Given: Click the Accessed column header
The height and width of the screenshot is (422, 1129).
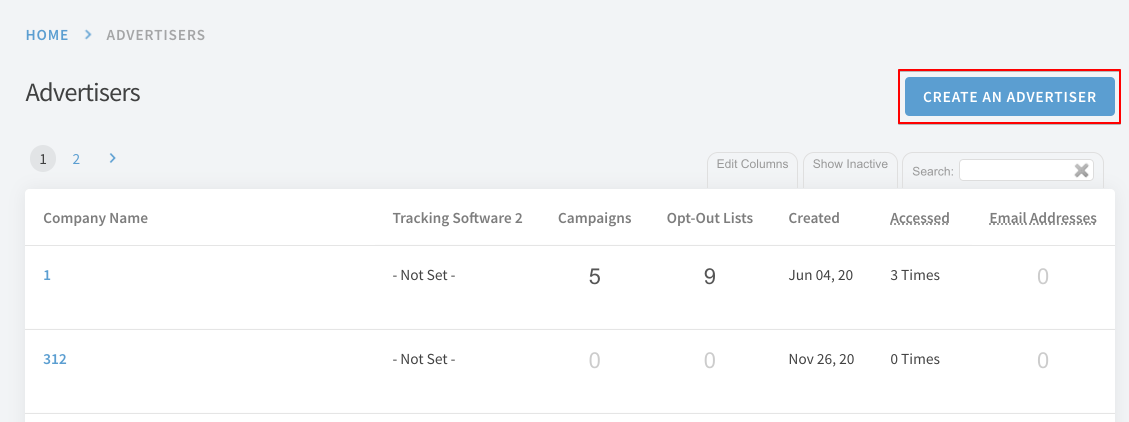Looking at the screenshot, I should click(x=919, y=218).
